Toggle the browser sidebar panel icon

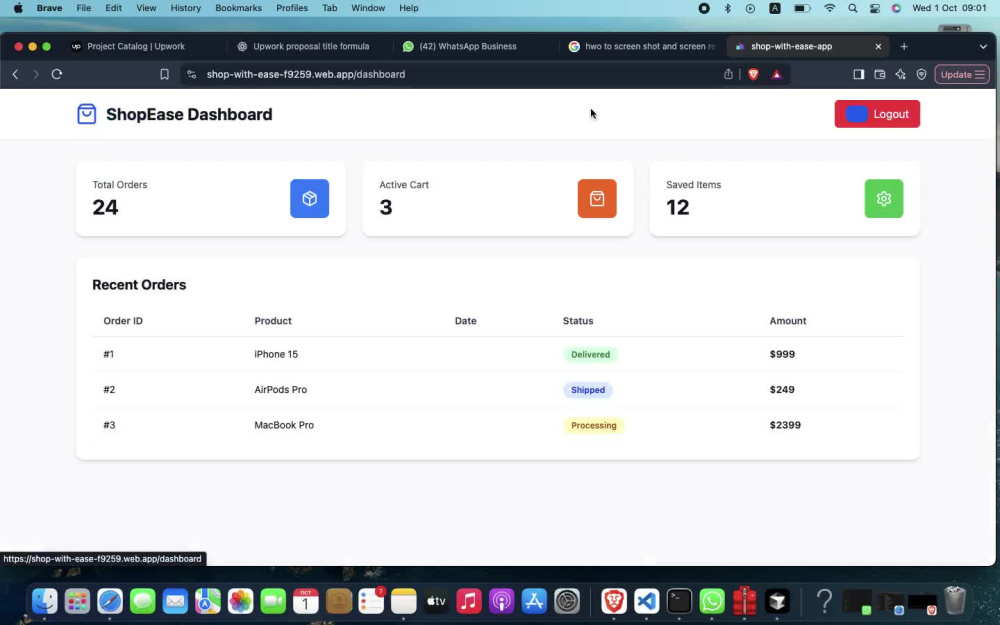click(858, 74)
